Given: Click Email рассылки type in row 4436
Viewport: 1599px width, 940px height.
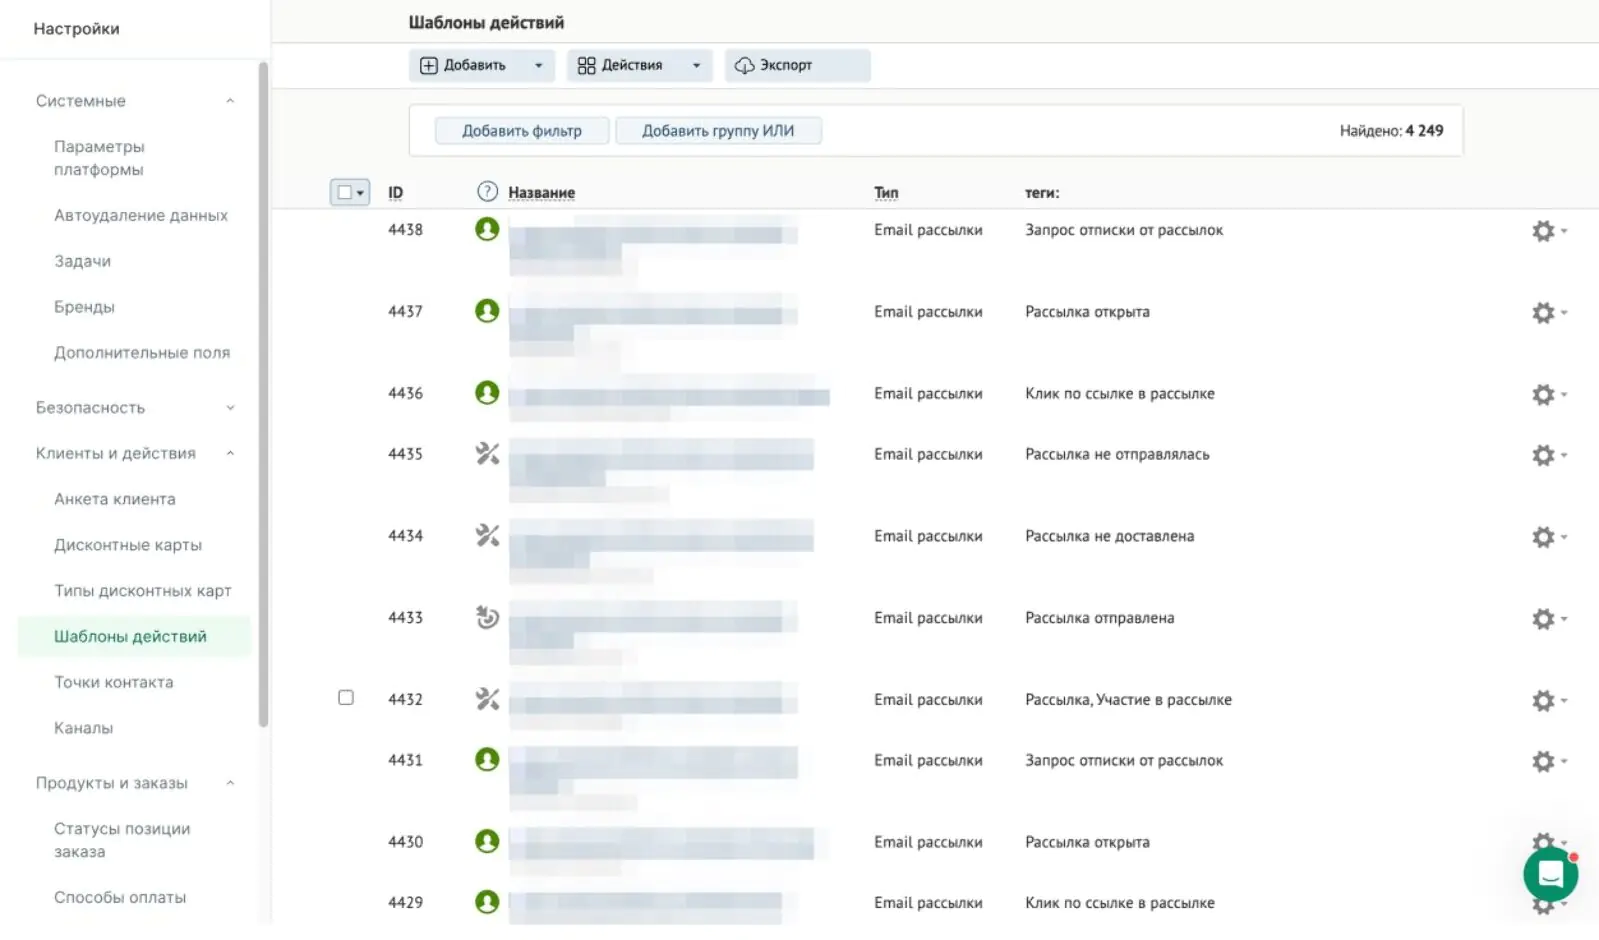Looking at the screenshot, I should point(928,394).
